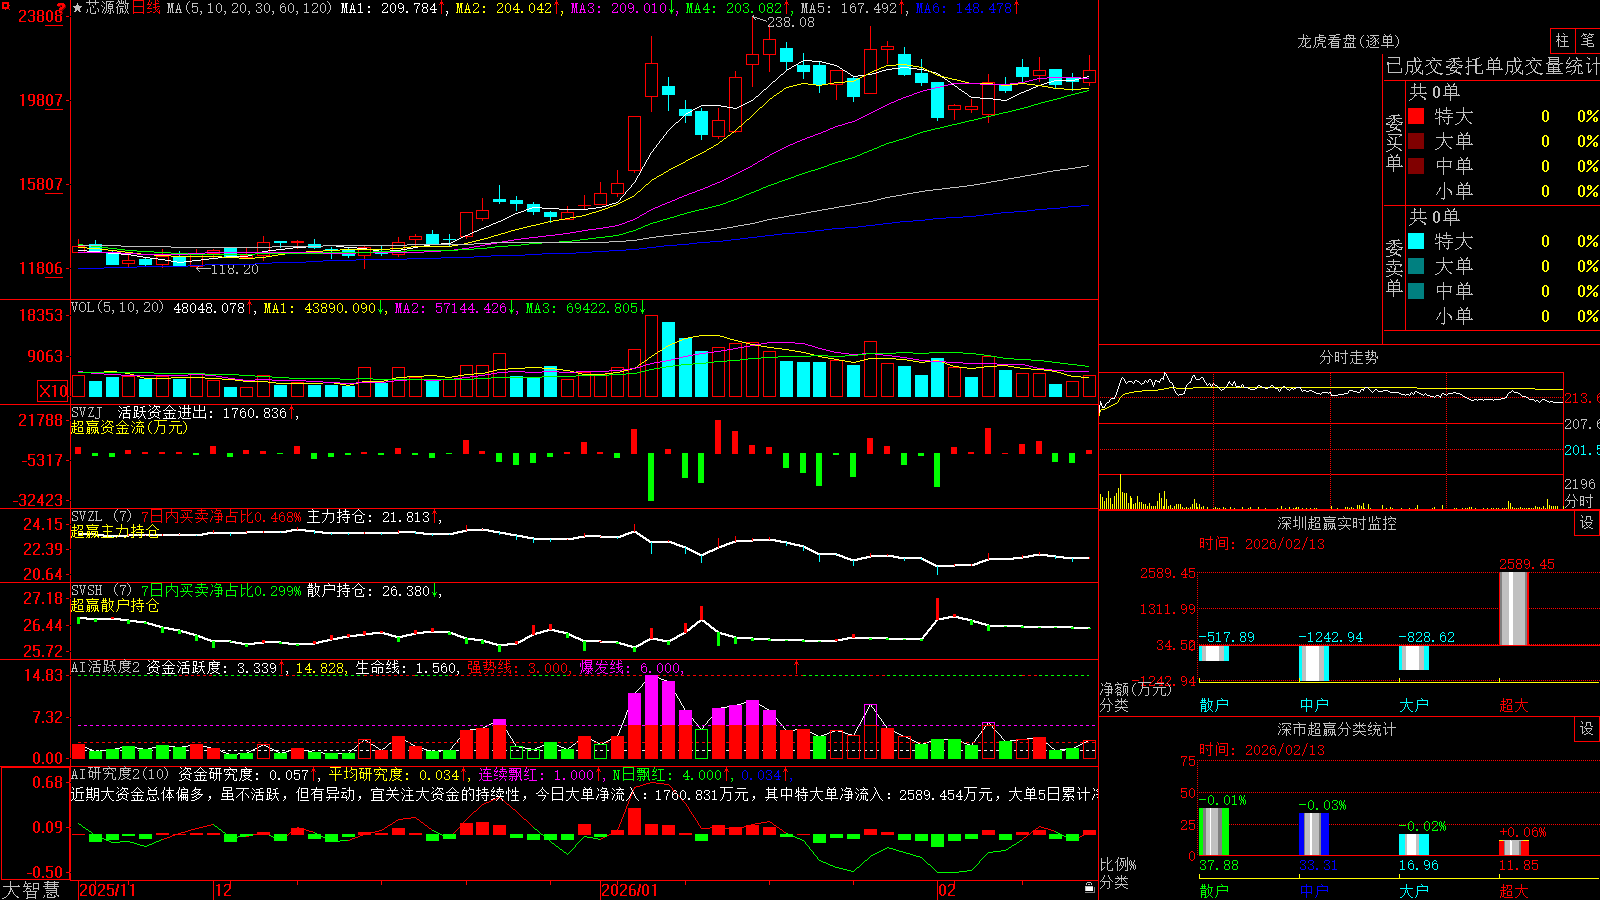Click the 分时走势 panel title
1600x900 pixels.
pos(1348,357)
